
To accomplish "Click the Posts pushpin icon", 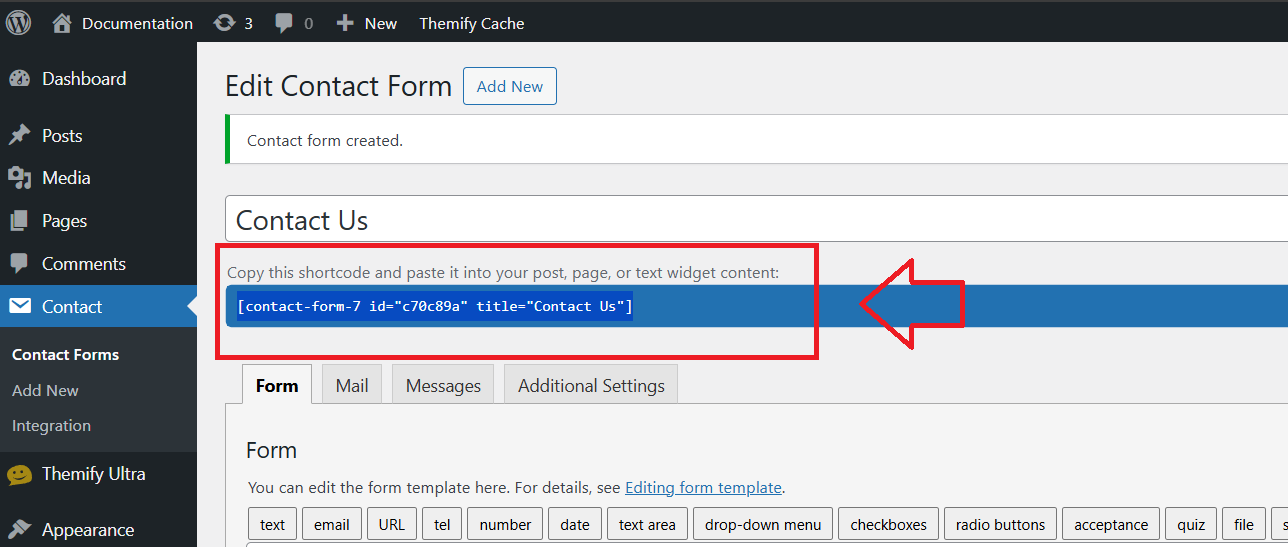I will click(19, 136).
